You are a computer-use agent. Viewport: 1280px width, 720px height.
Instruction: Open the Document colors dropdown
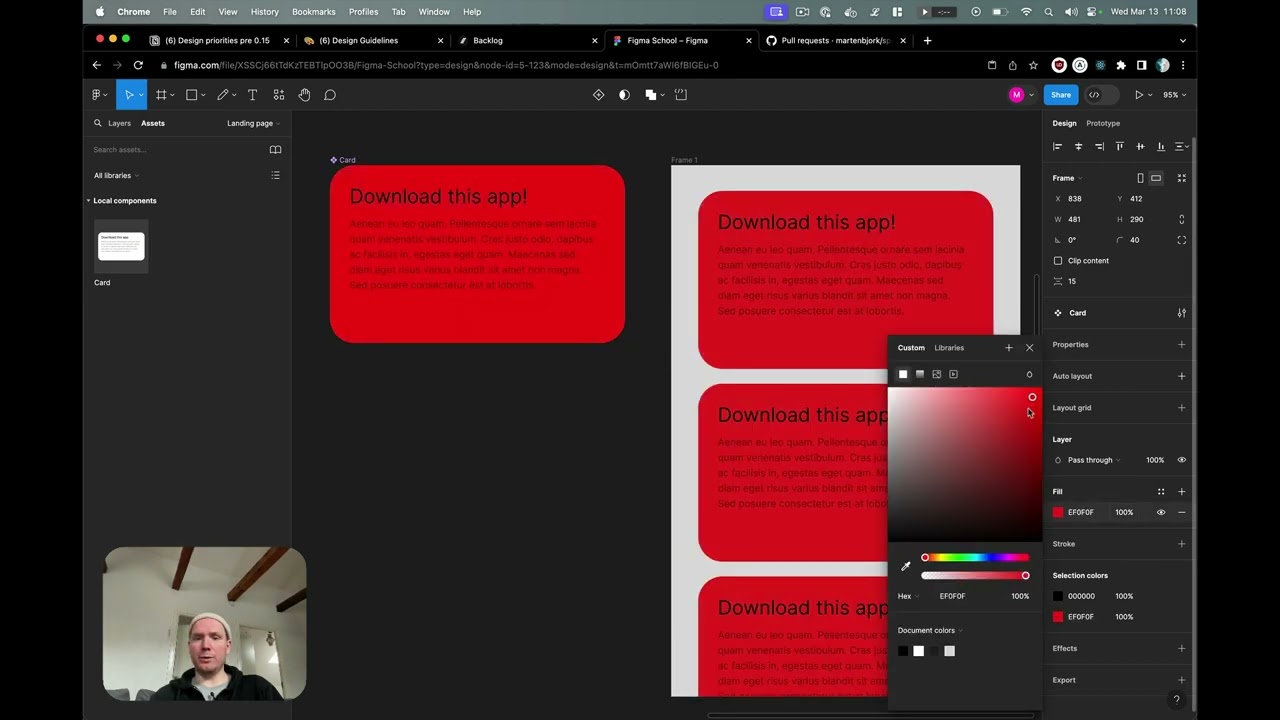tap(930, 631)
